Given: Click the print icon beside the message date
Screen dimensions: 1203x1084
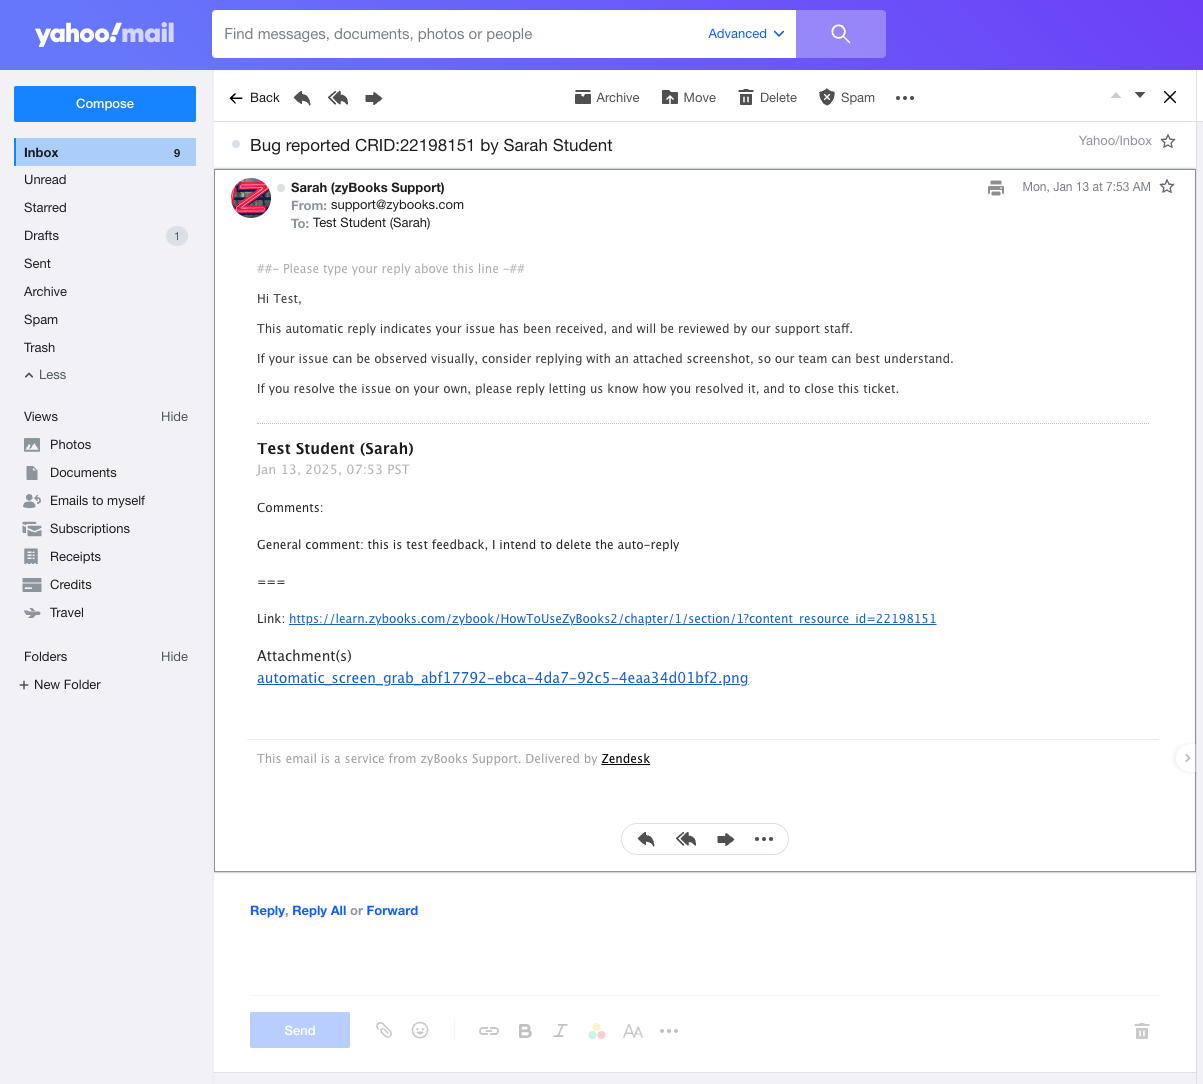Looking at the screenshot, I should [996, 187].
